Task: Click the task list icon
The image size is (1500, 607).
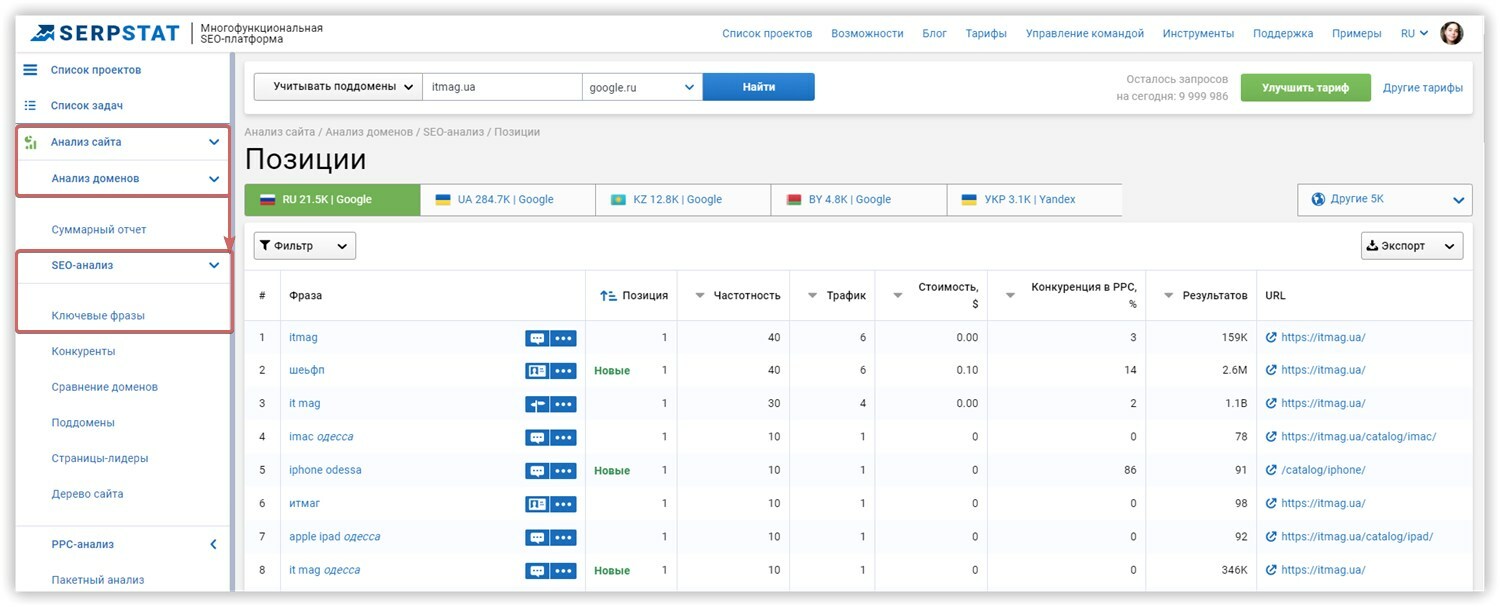Action: [30, 105]
